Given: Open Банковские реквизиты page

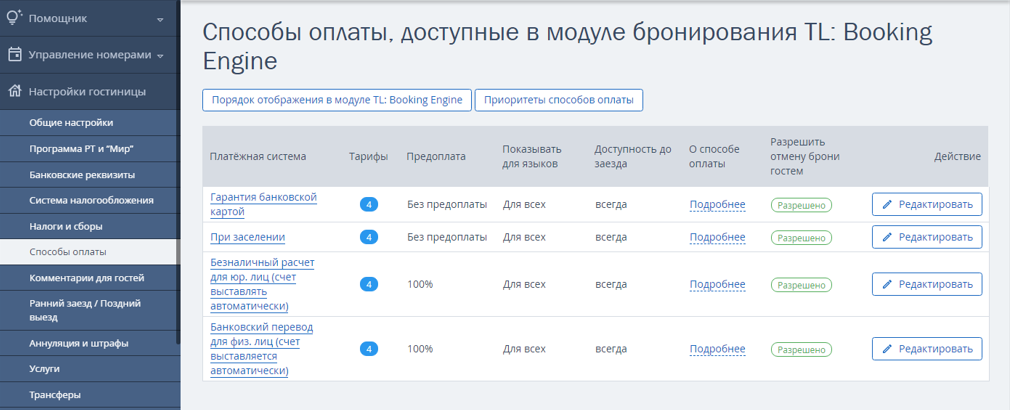Looking at the screenshot, I should [x=88, y=174].
